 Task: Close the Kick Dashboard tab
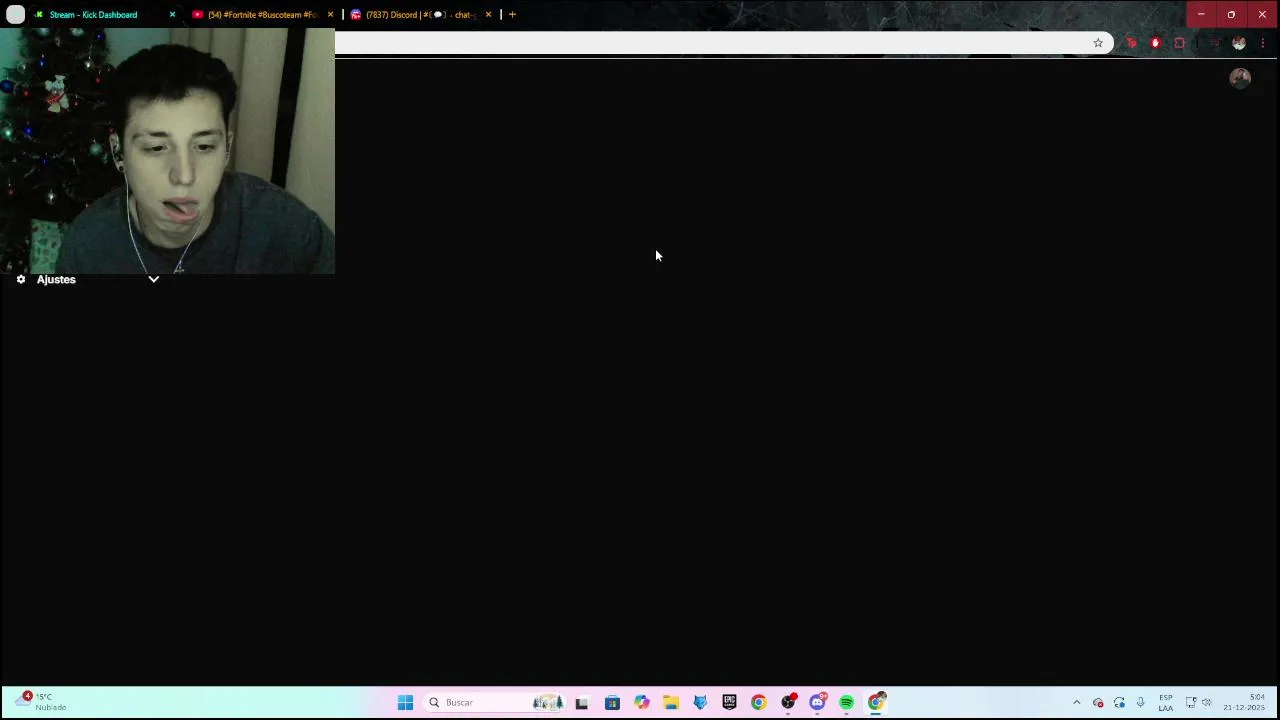point(172,15)
